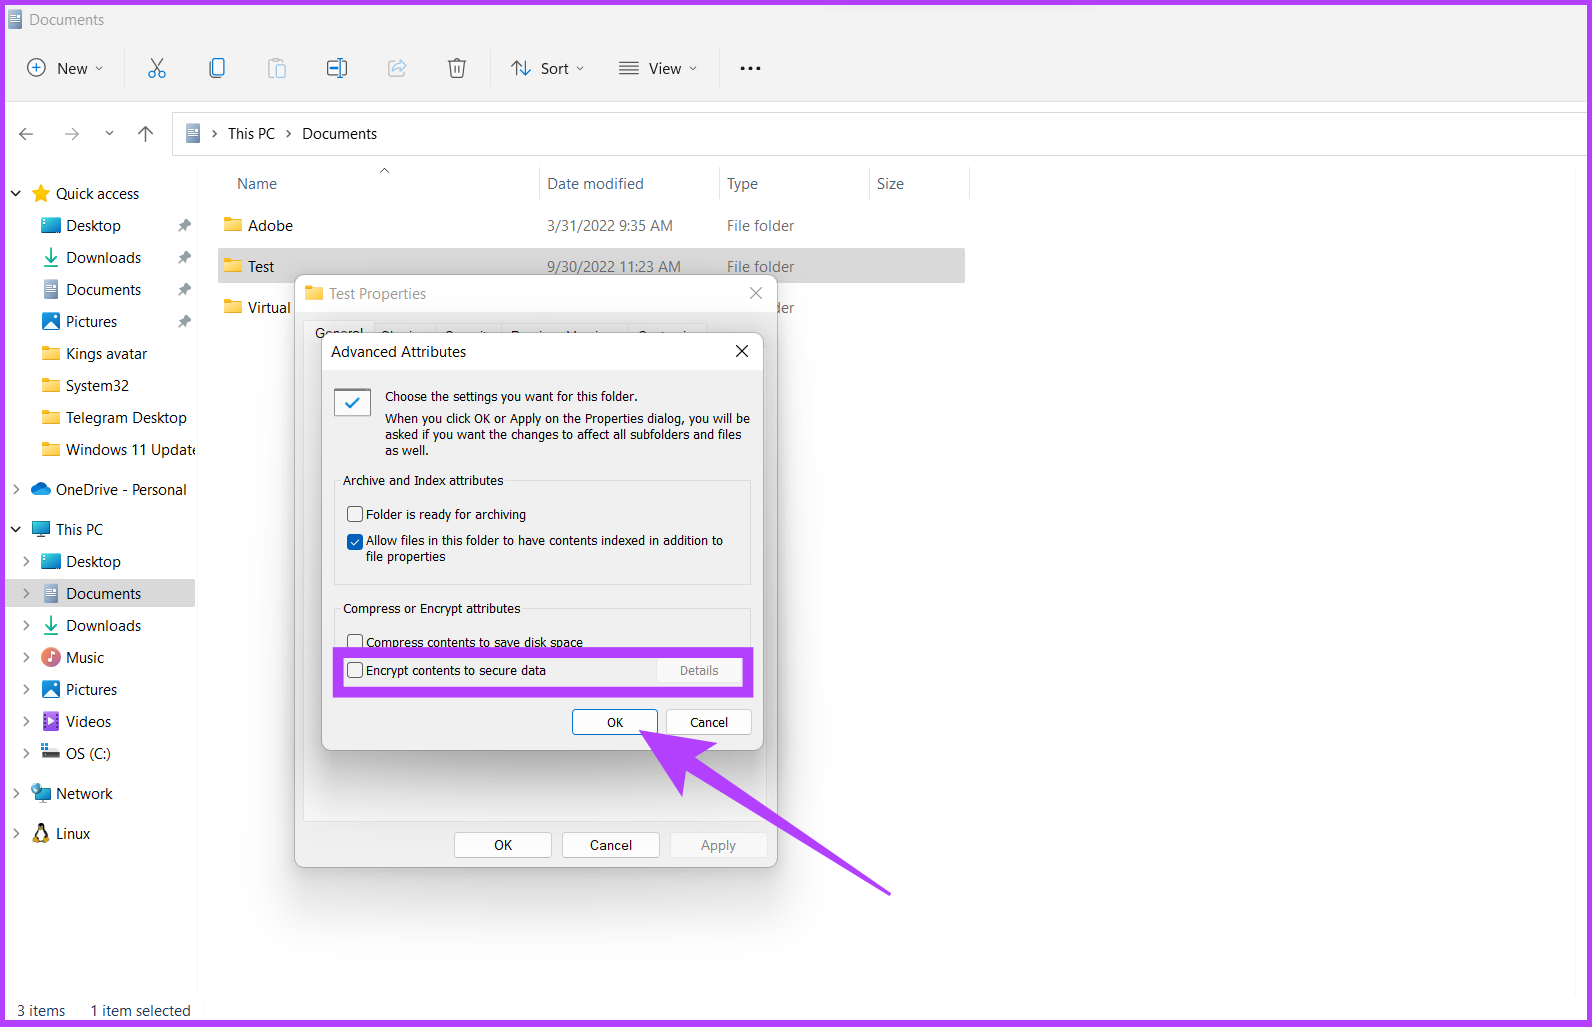This screenshot has height=1027, width=1592.
Task: Expand the OneDrive - Personal node
Action: pyautogui.click(x=16, y=490)
